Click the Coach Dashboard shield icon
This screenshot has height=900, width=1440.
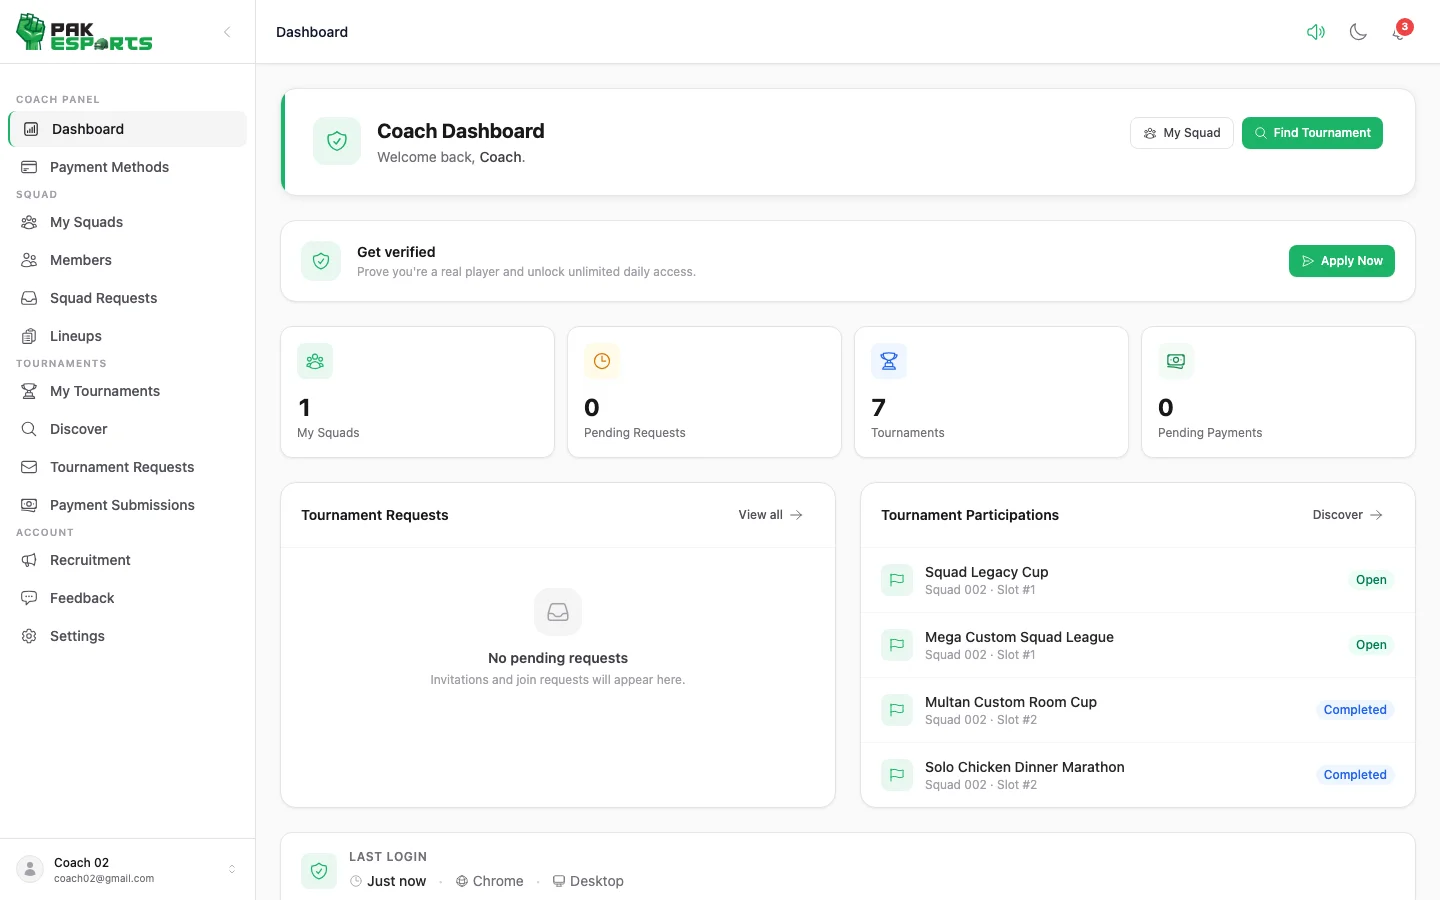(x=337, y=141)
